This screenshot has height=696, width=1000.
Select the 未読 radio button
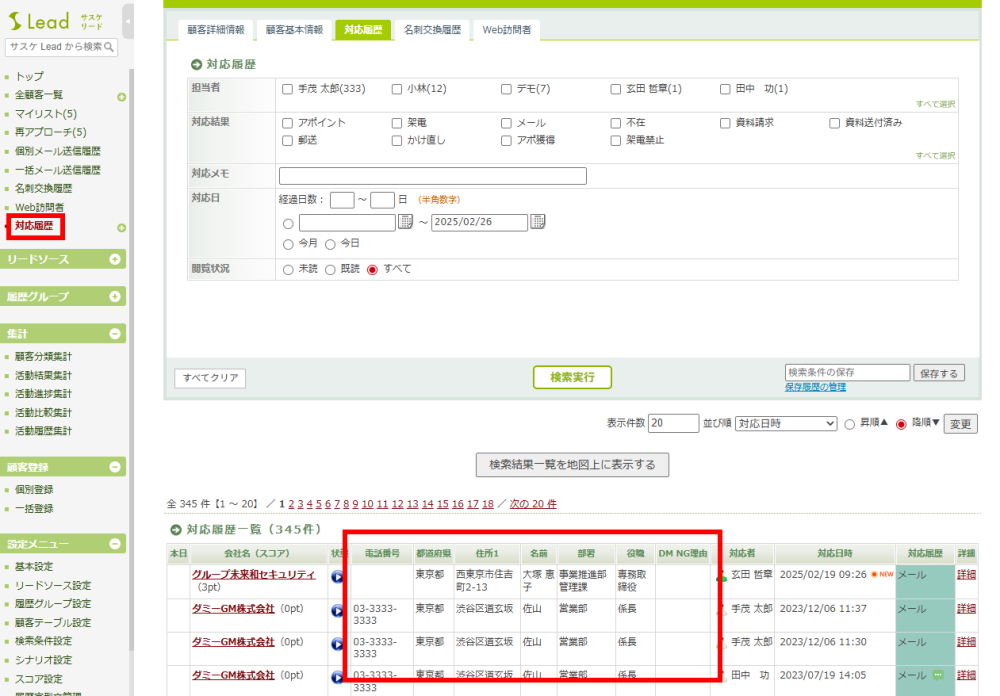tap(288, 269)
